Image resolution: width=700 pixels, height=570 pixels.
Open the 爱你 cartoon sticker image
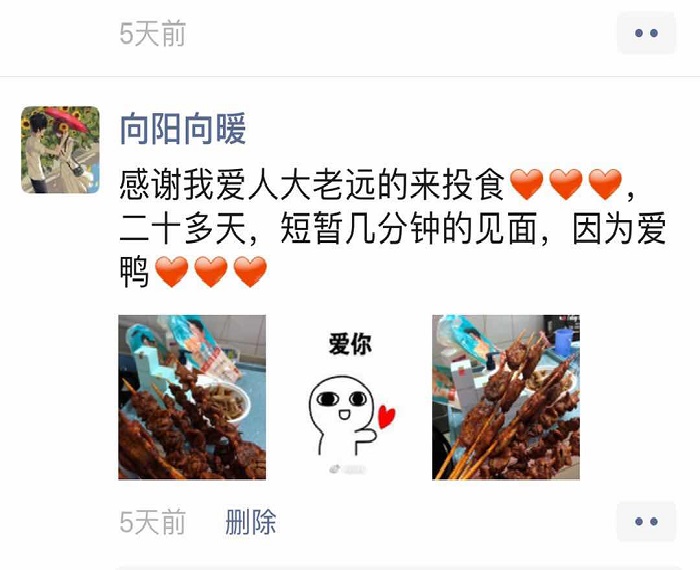pos(349,397)
